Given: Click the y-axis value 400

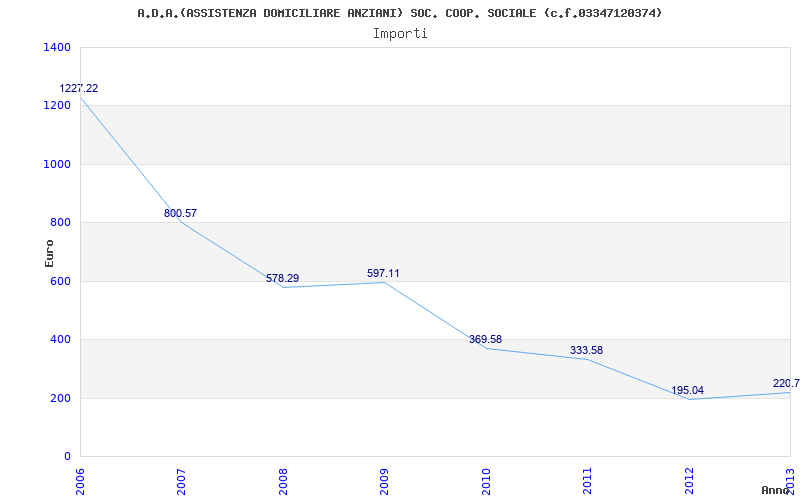Looking at the screenshot, I should 61,339.
